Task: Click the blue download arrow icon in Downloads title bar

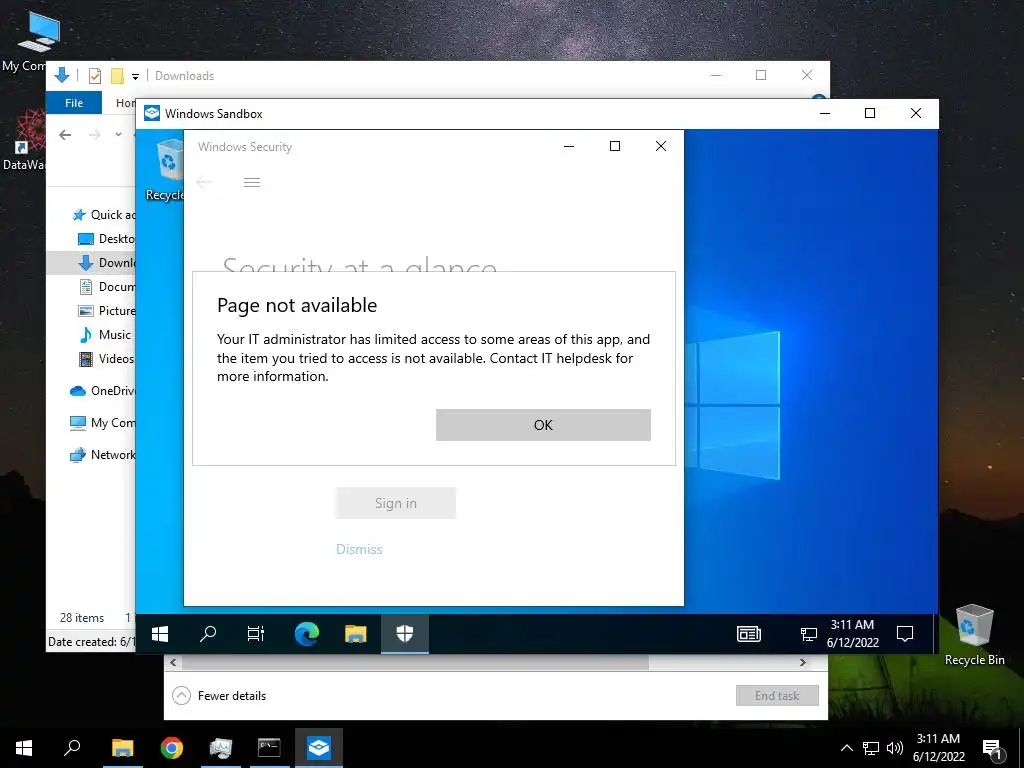Action: coord(62,75)
